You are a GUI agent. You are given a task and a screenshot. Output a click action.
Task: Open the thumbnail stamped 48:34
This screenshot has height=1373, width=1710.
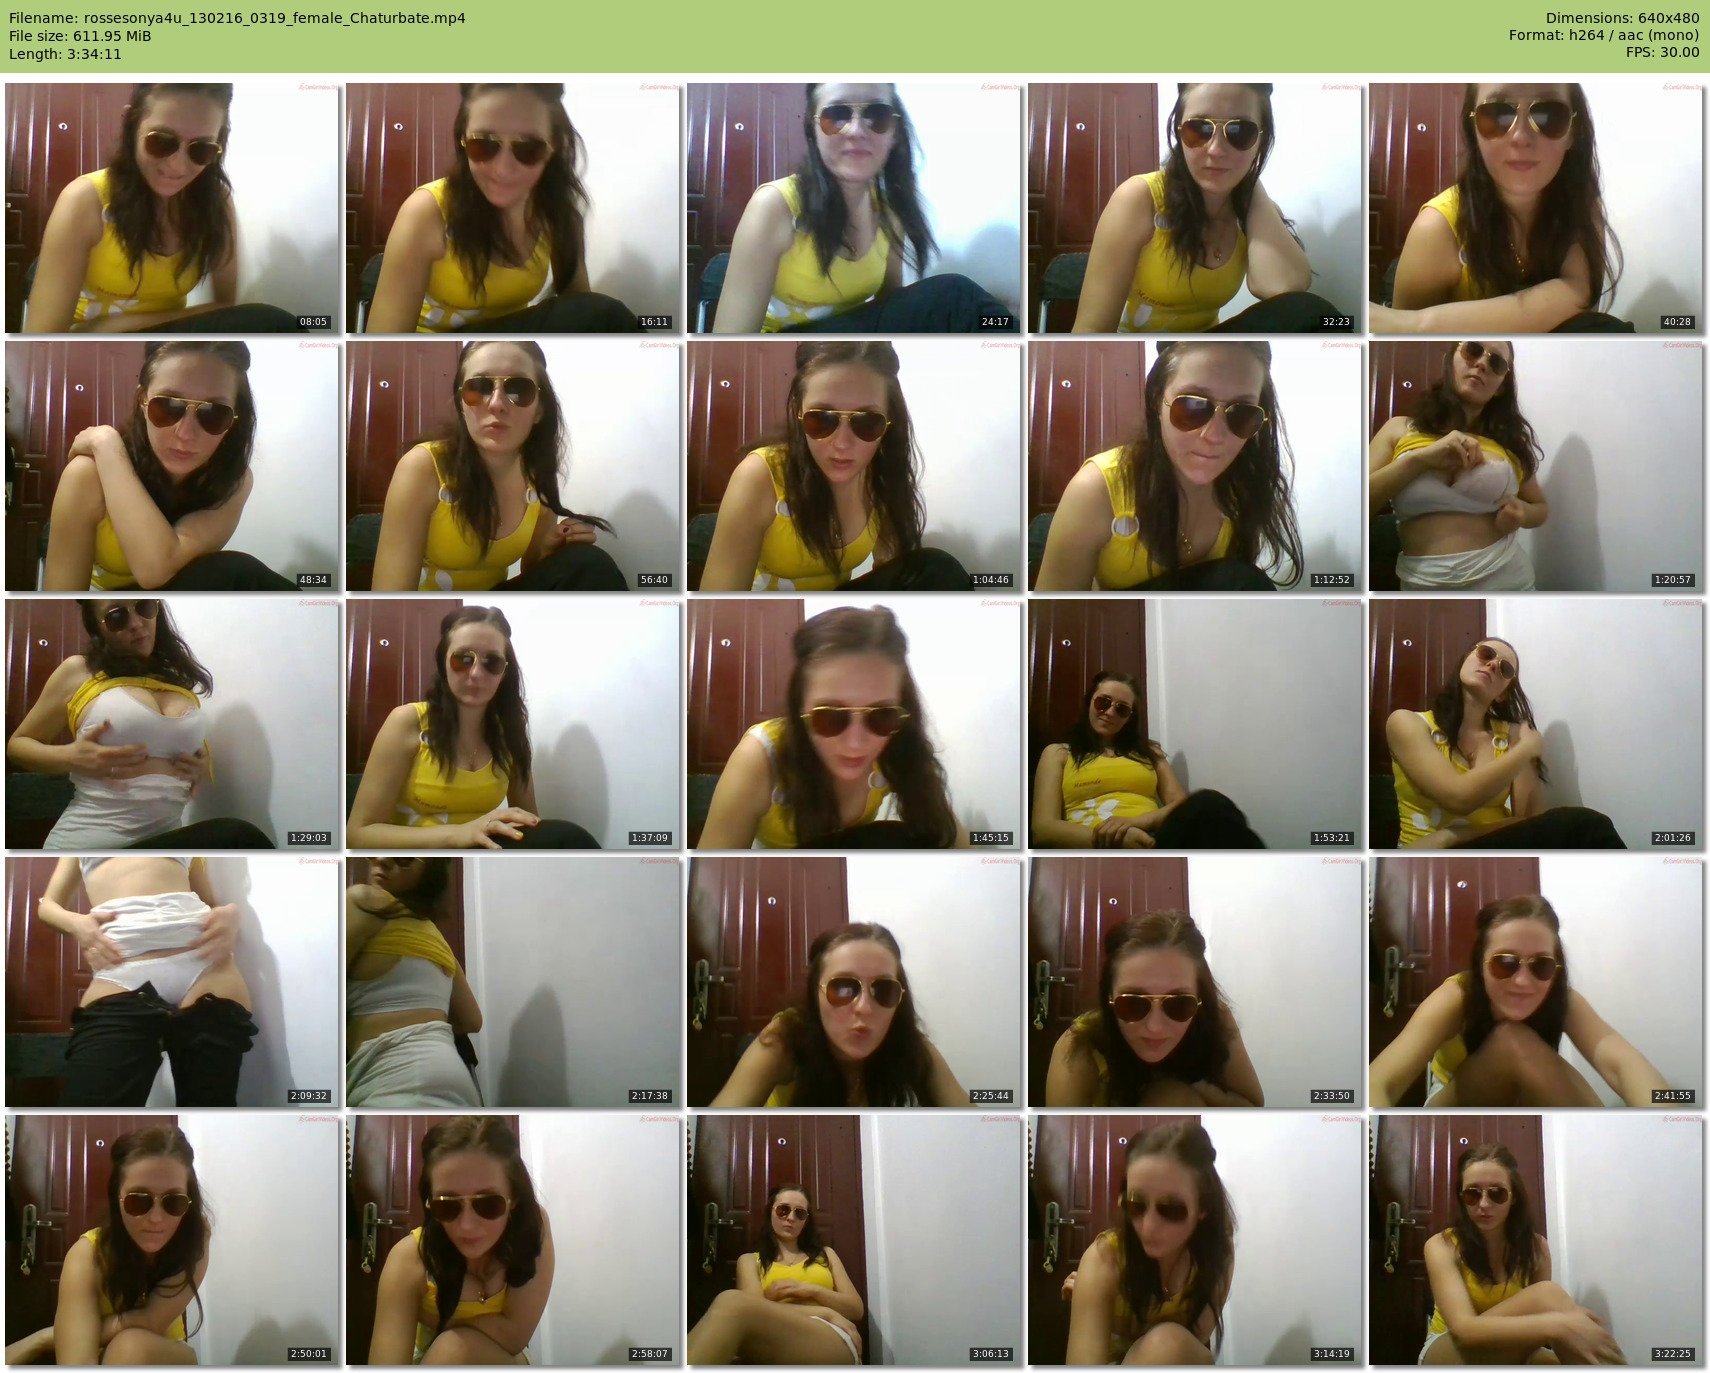tap(172, 466)
